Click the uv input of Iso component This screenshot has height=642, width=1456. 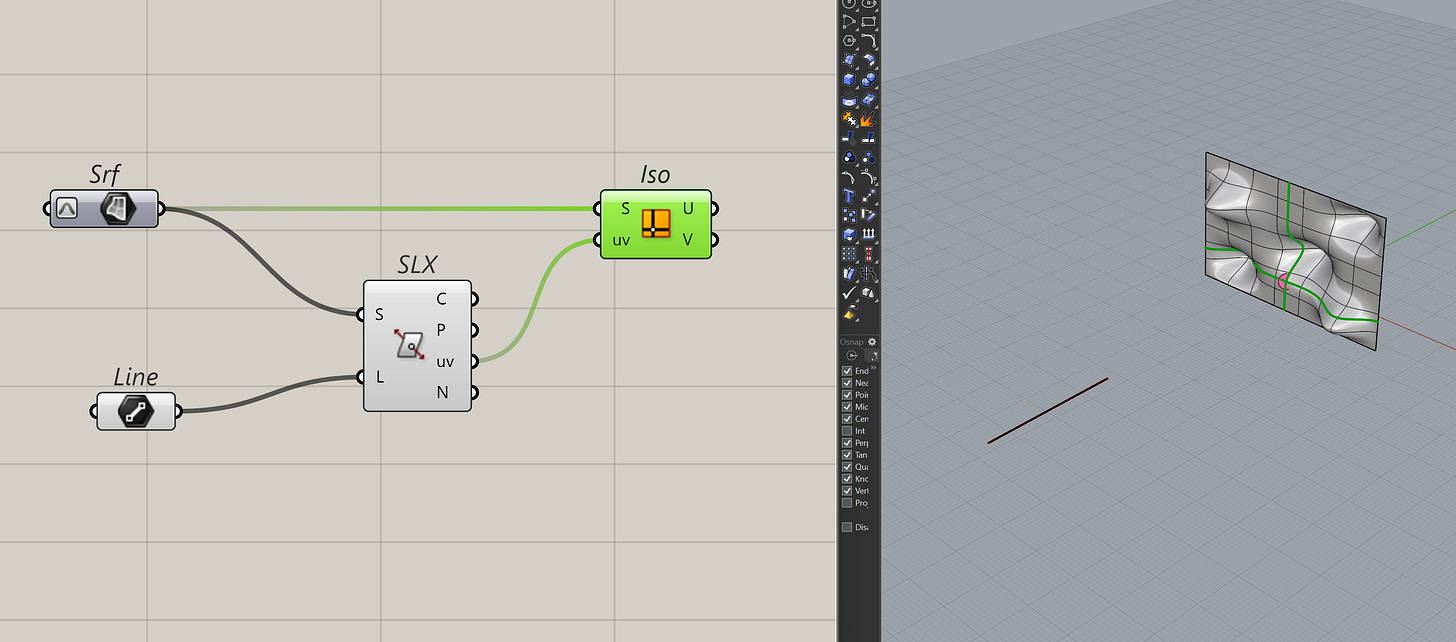(x=598, y=240)
